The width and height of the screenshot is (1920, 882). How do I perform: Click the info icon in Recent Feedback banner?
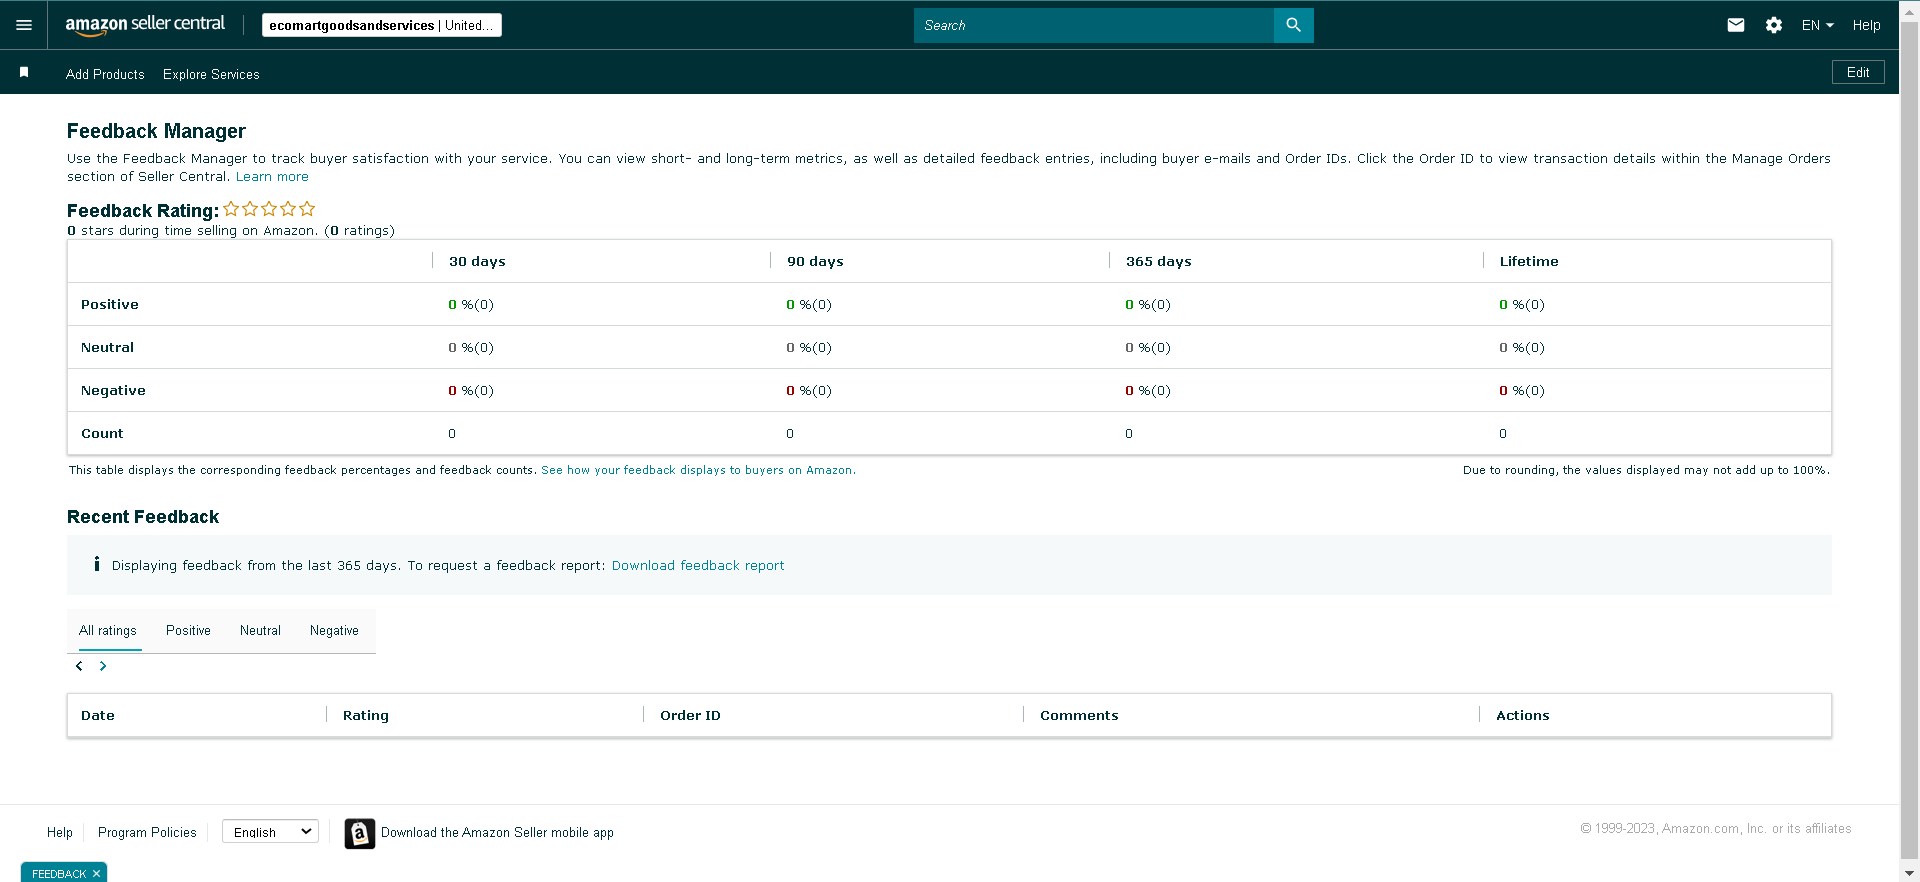97,564
